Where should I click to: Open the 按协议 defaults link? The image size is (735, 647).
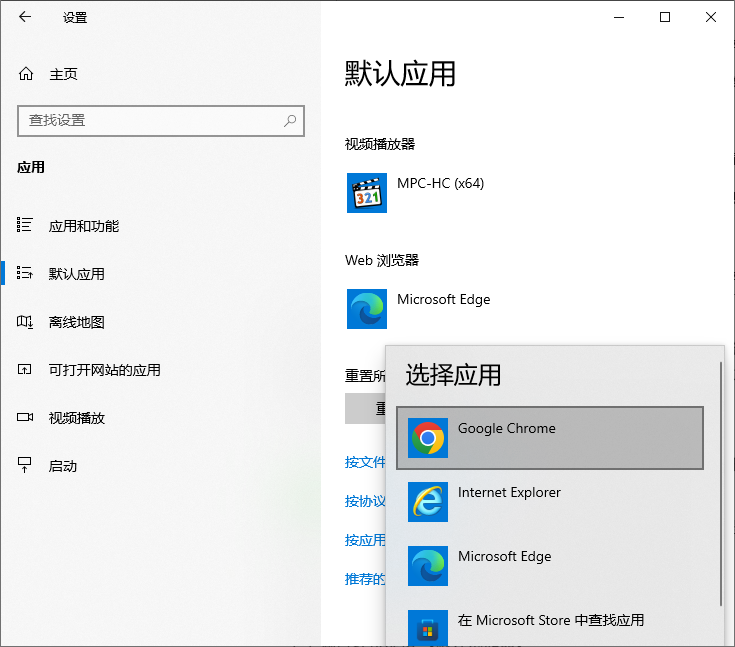(x=365, y=501)
